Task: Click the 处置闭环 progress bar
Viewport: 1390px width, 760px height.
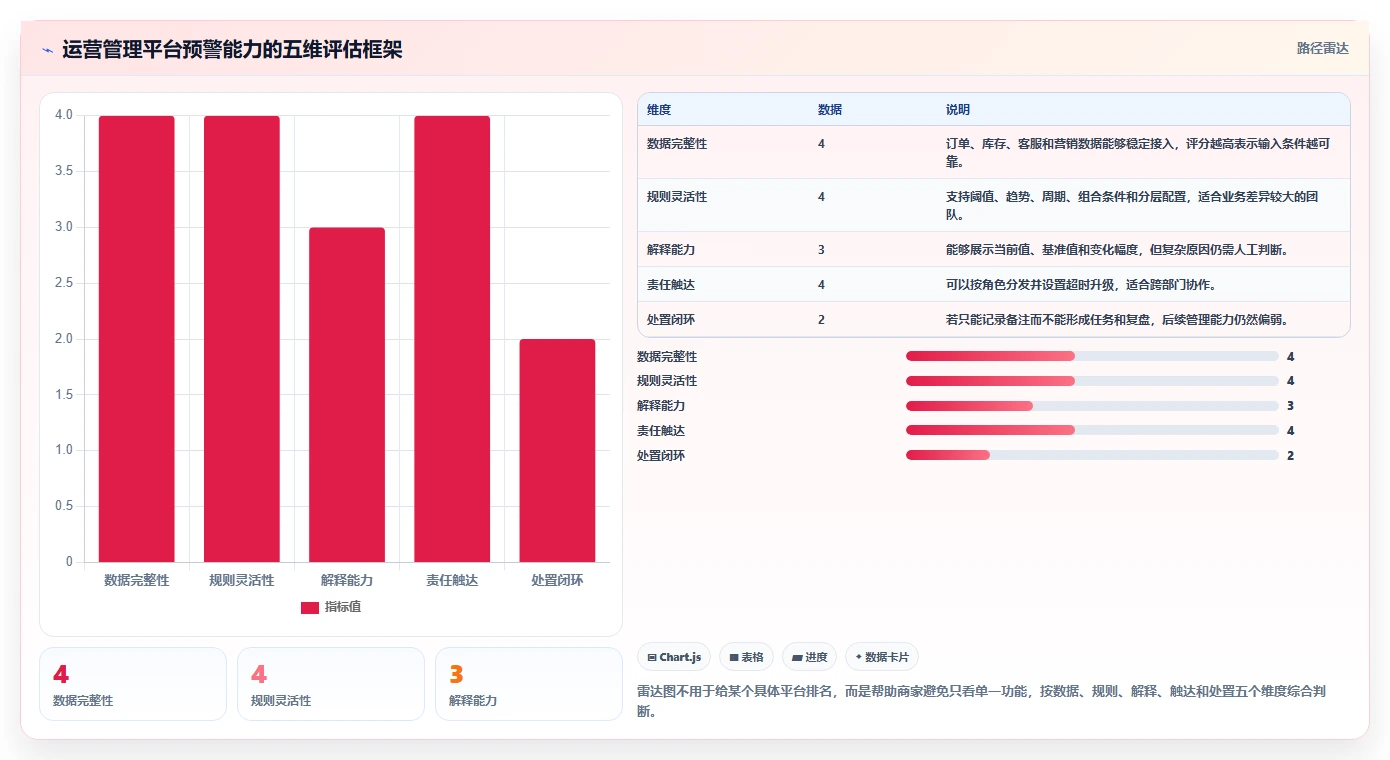Action: [1092, 455]
